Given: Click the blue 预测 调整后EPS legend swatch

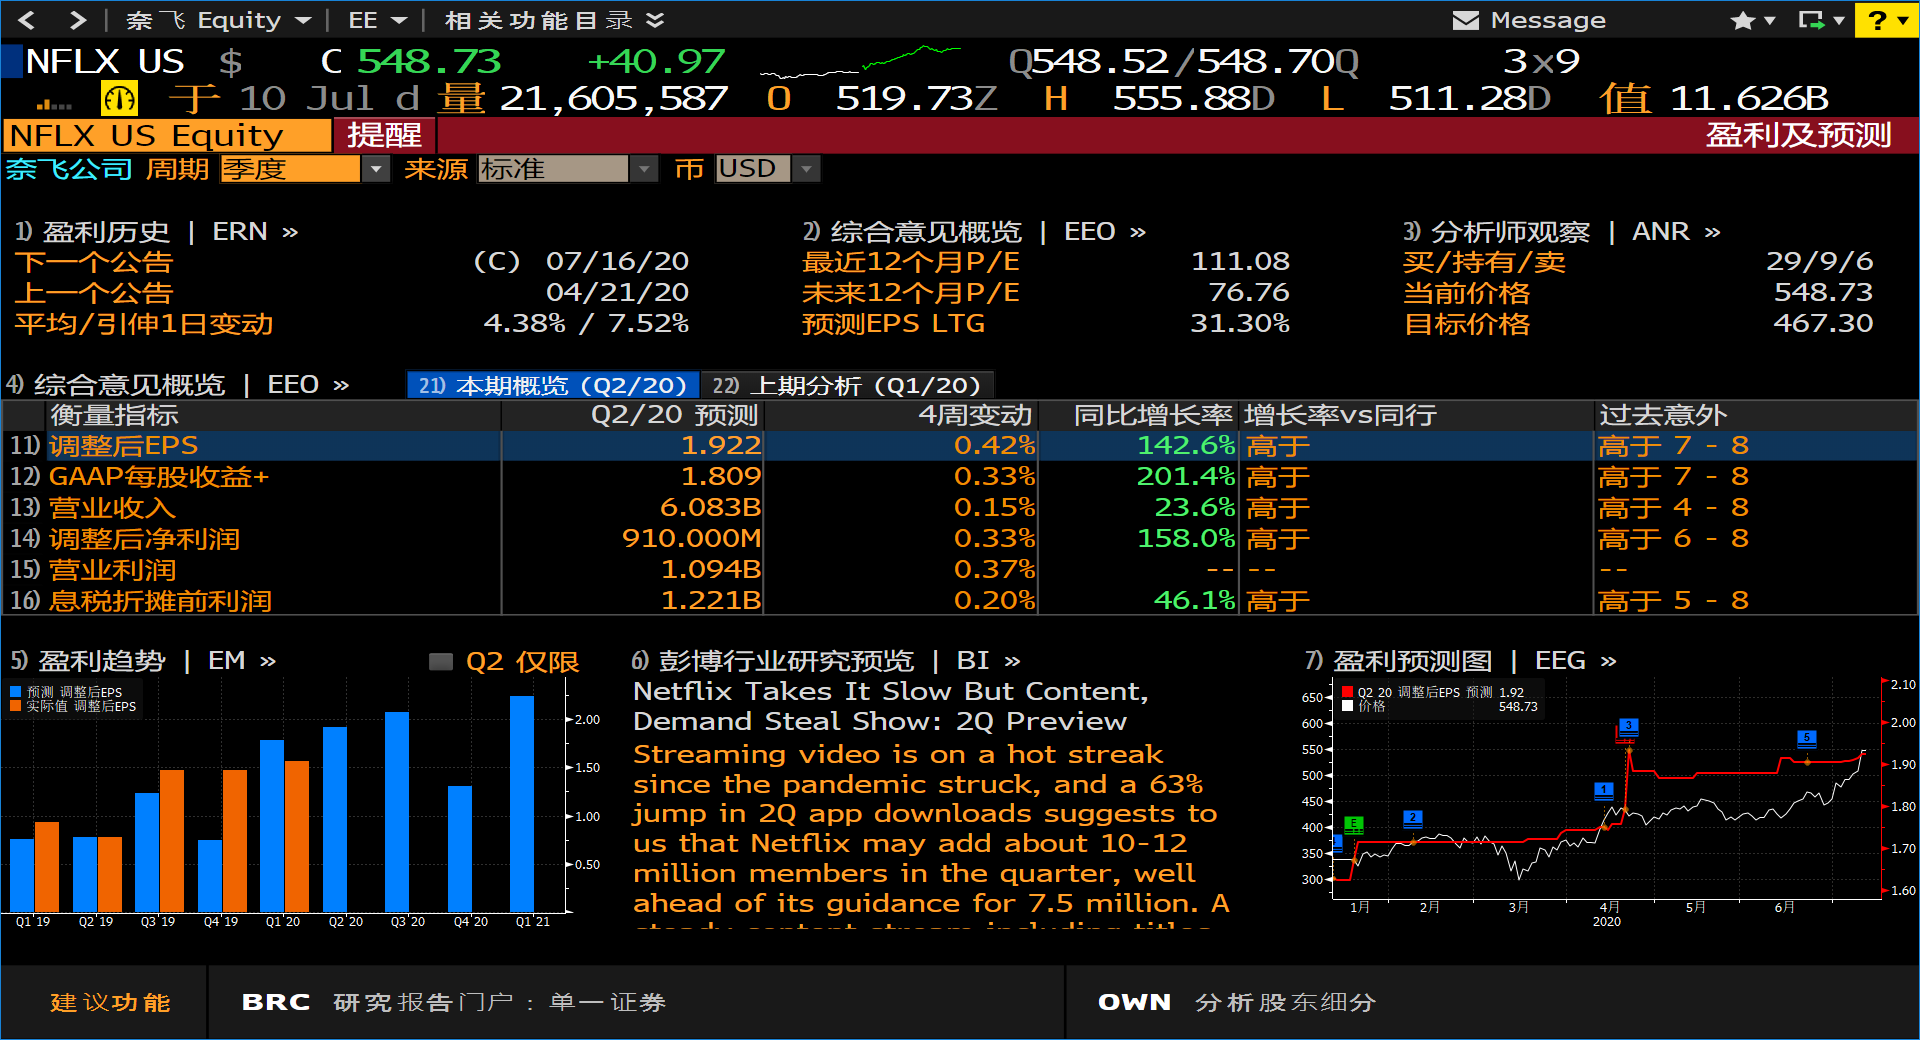Looking at the screenshot, I should tap(15, 692).
